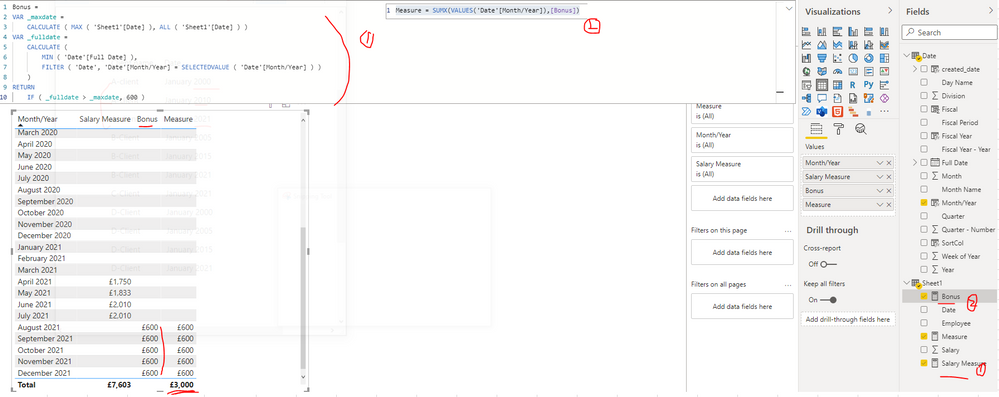Choose the R script visual
999x397 pixels.
(853, 85)
